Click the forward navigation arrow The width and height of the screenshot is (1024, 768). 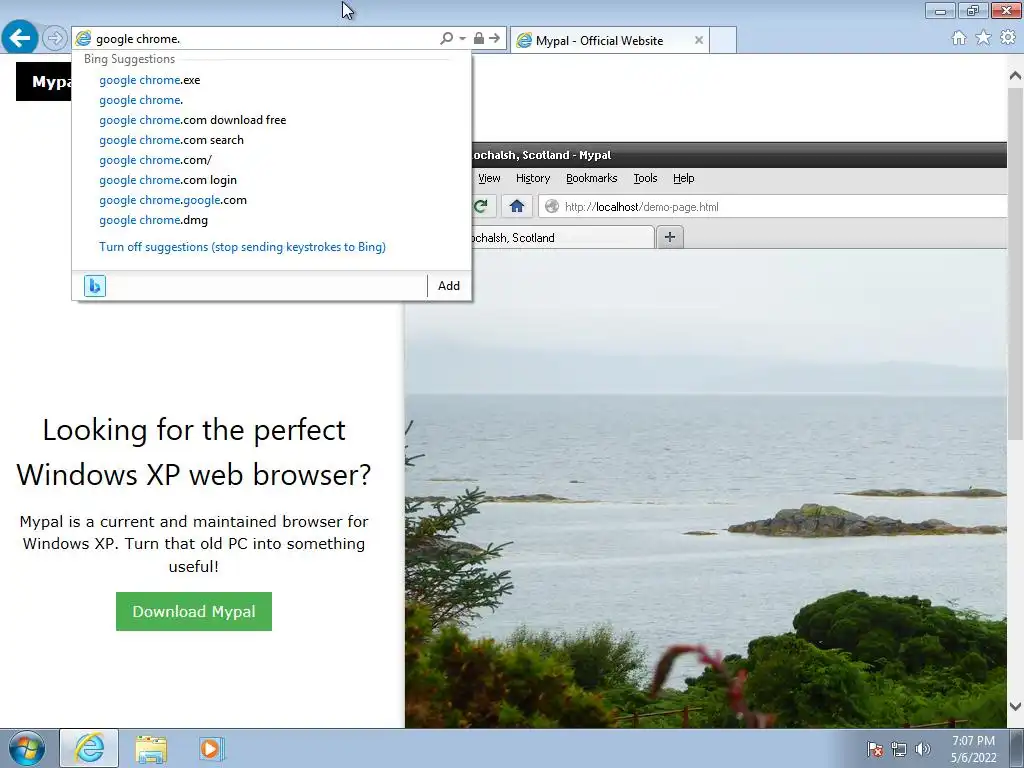click(x=55, y=38)
